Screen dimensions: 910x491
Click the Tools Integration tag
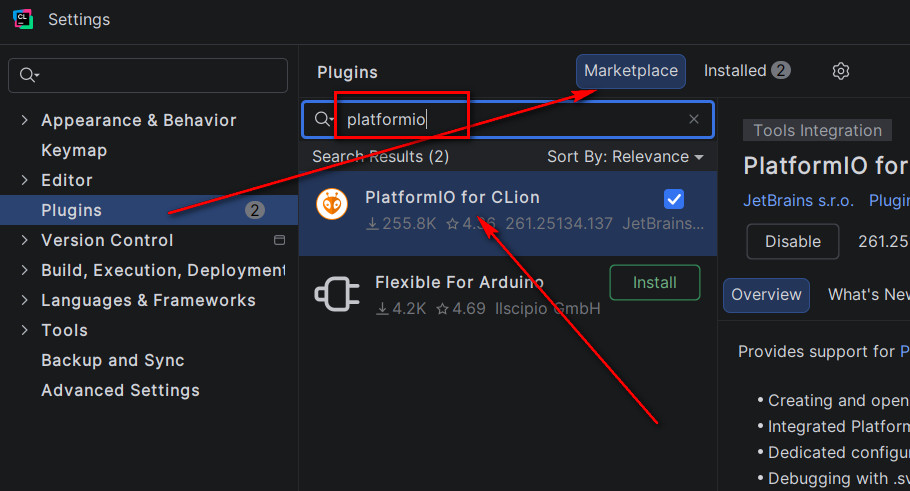817,131
